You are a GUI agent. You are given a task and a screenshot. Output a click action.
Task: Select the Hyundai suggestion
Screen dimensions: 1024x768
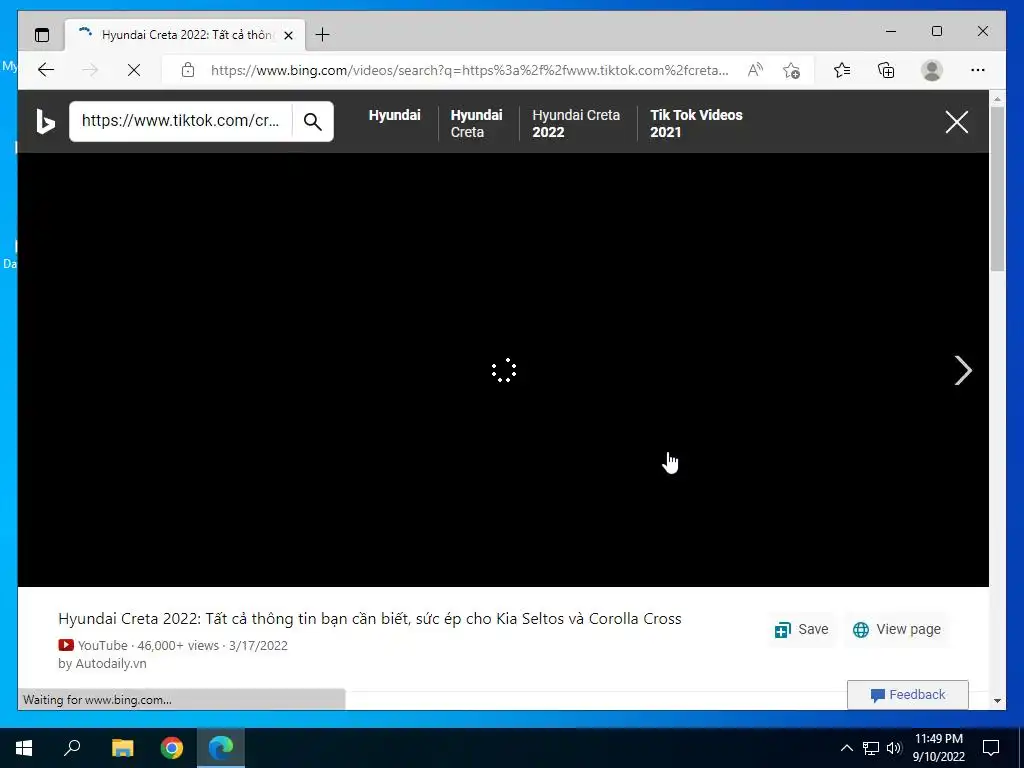click(394, 115)
